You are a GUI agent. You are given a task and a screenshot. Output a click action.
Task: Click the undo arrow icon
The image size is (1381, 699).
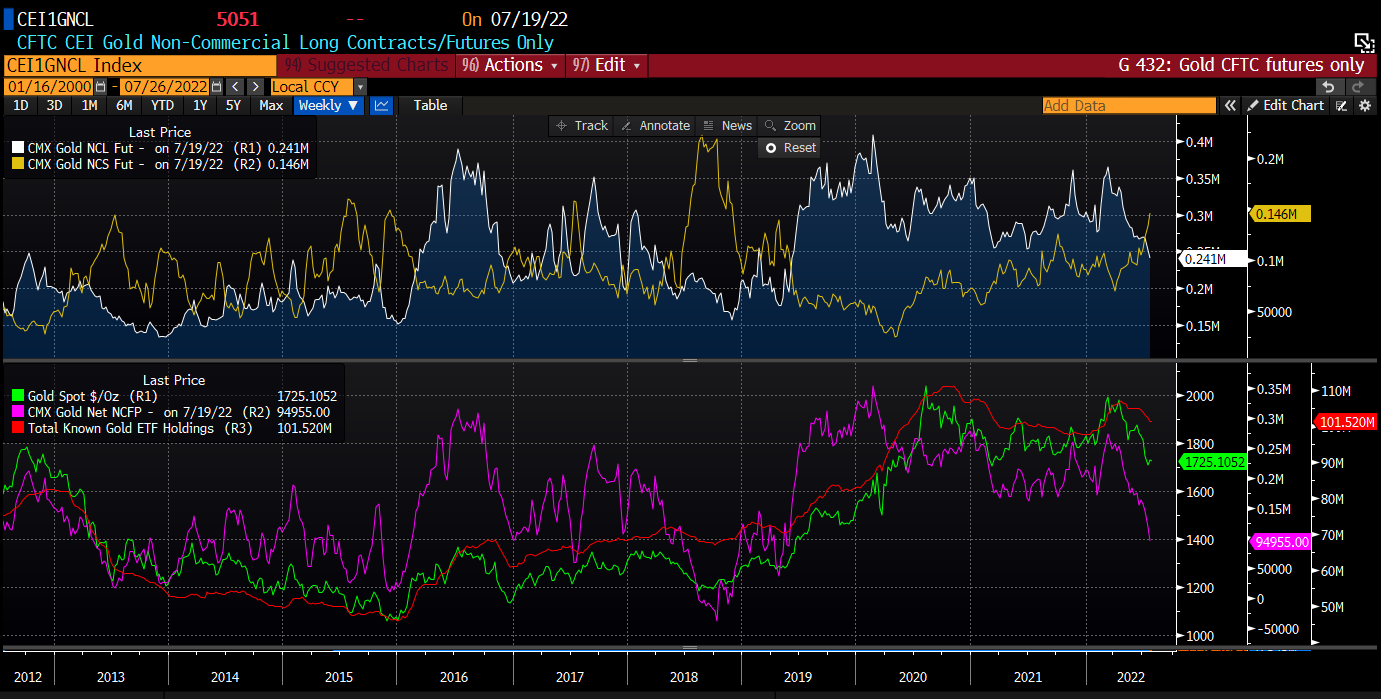[x=1329, y=87]
